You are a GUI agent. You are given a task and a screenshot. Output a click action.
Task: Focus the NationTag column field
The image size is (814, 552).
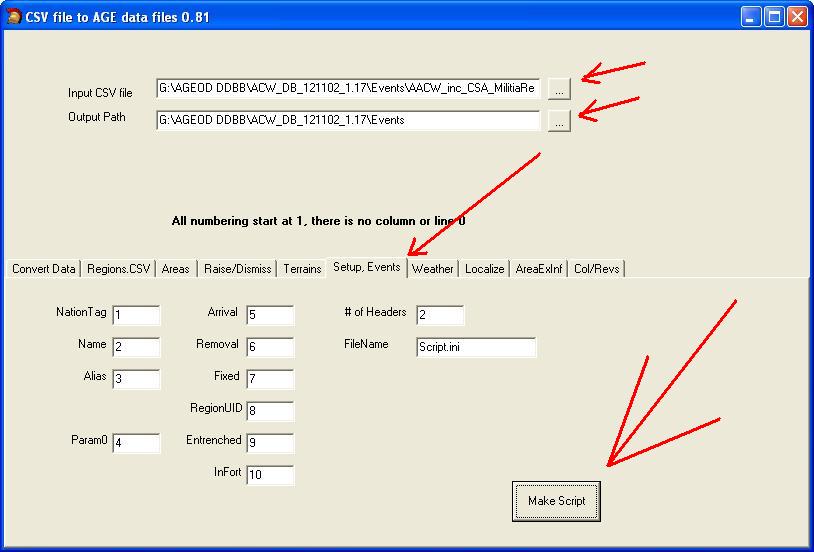click(136, 316)
